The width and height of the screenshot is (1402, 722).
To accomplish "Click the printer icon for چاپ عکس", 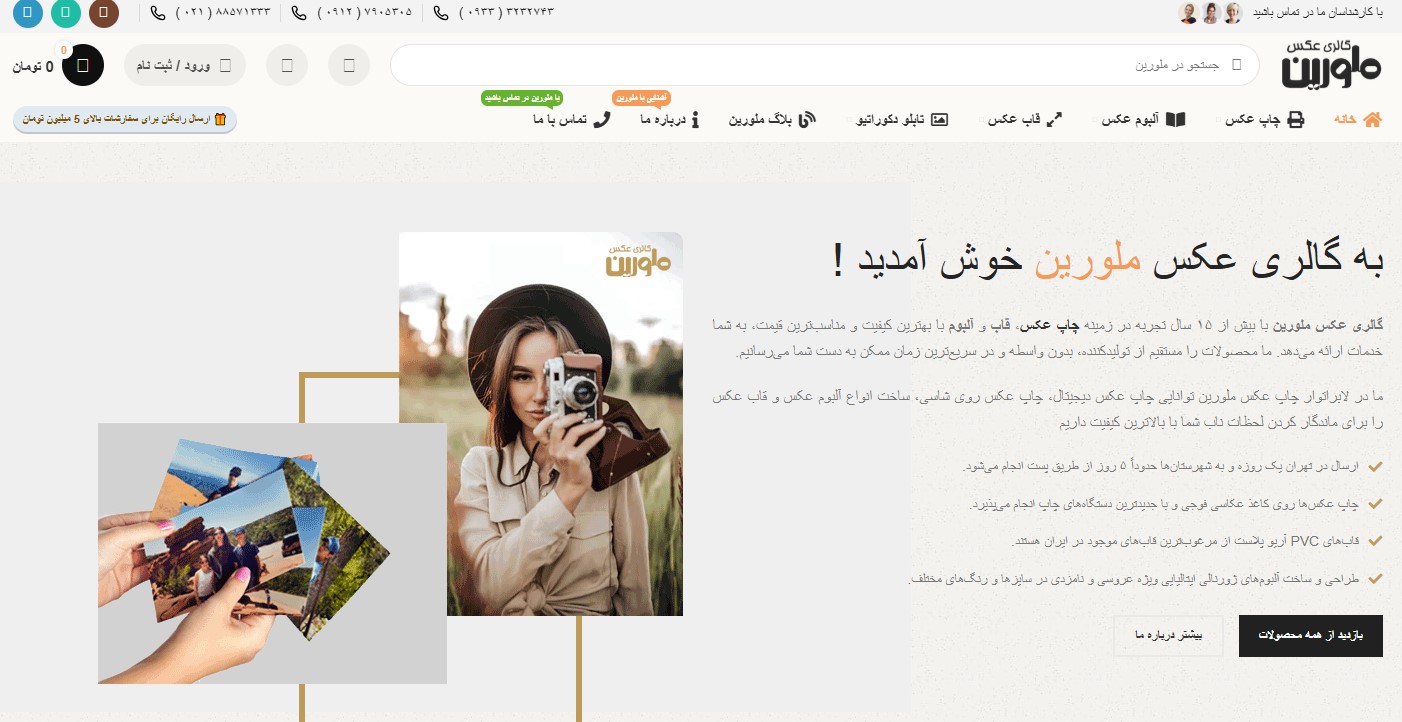I will [x=1296, y=119].
